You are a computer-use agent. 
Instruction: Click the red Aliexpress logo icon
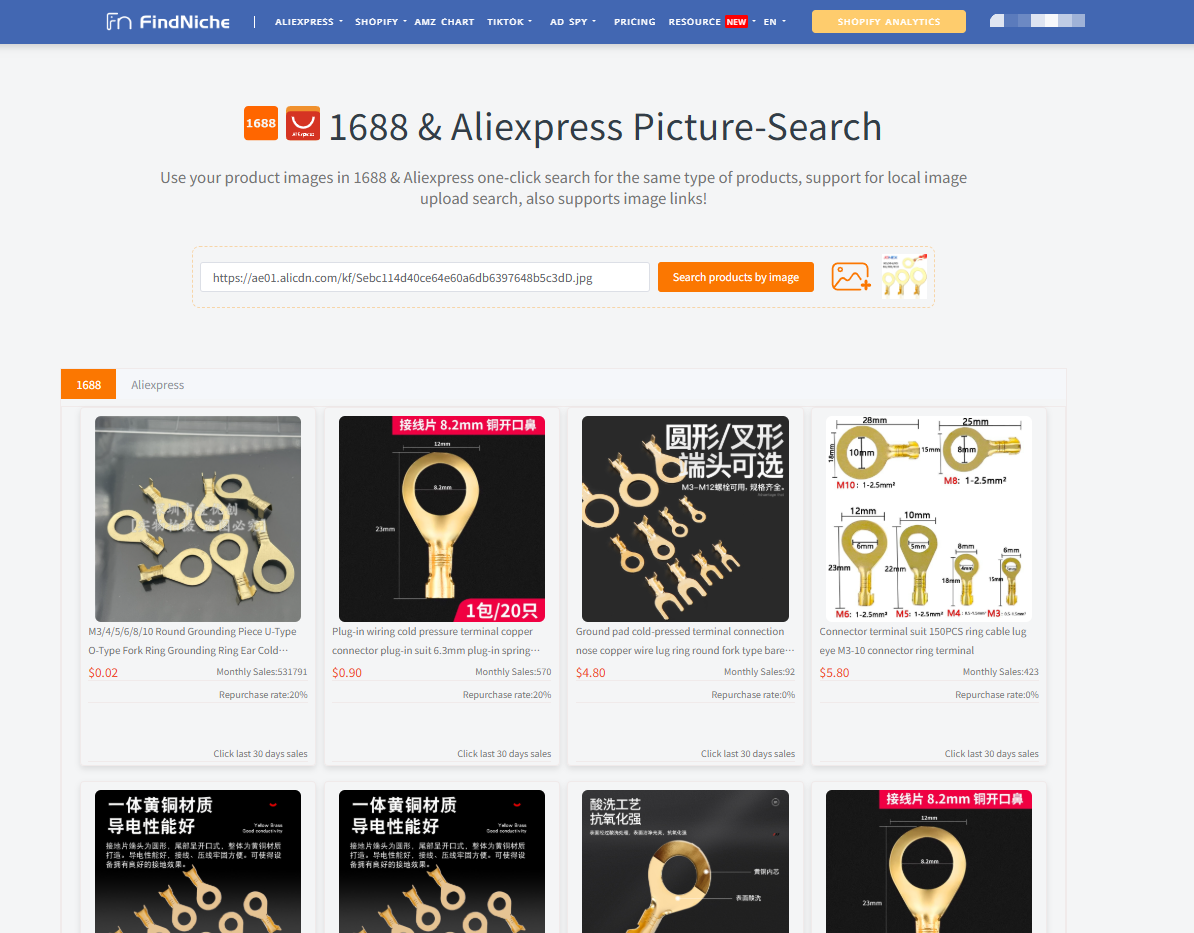click(x=302, y=123)
